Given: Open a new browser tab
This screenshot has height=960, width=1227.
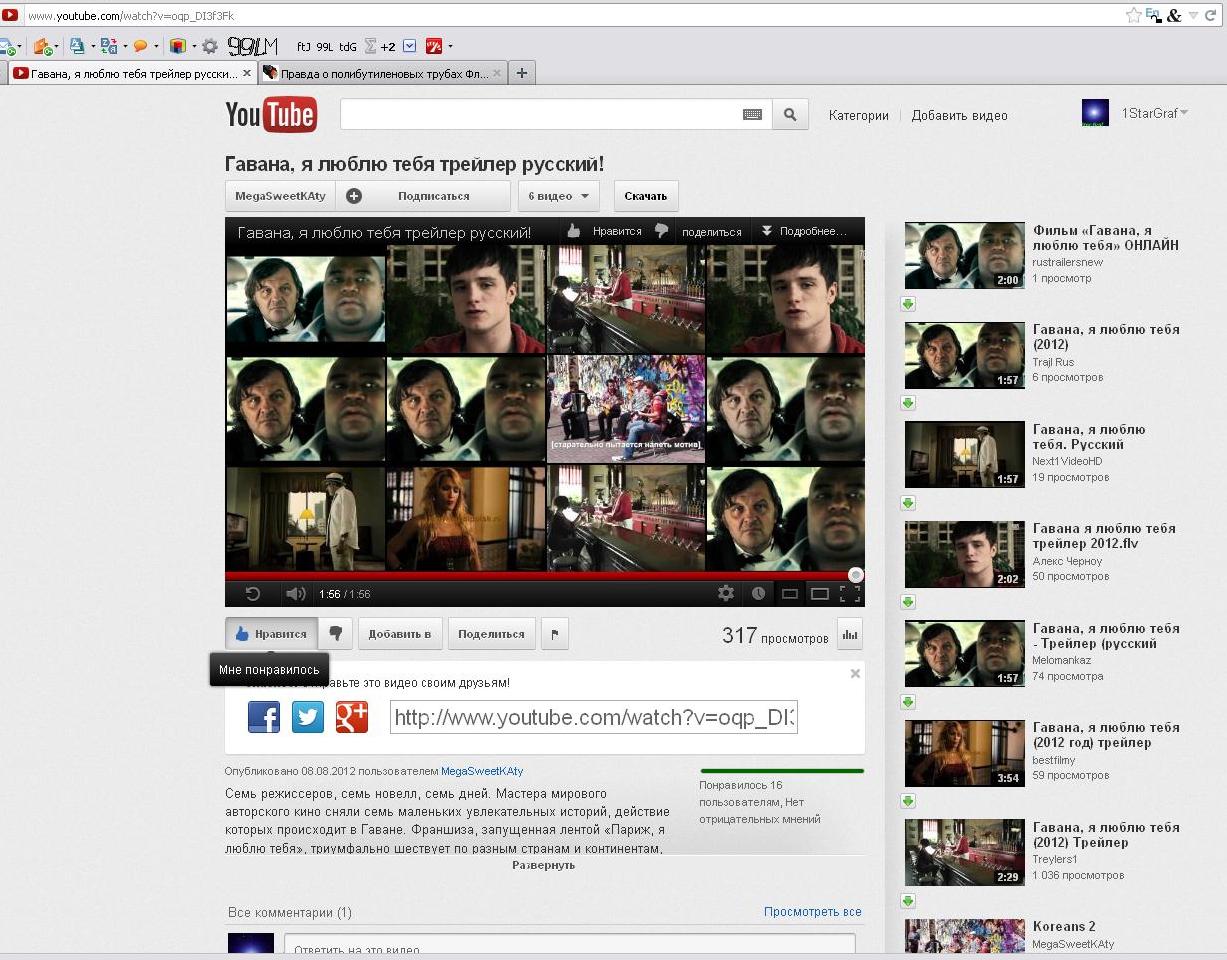Looking at the screenshot, I should (521, 73).
